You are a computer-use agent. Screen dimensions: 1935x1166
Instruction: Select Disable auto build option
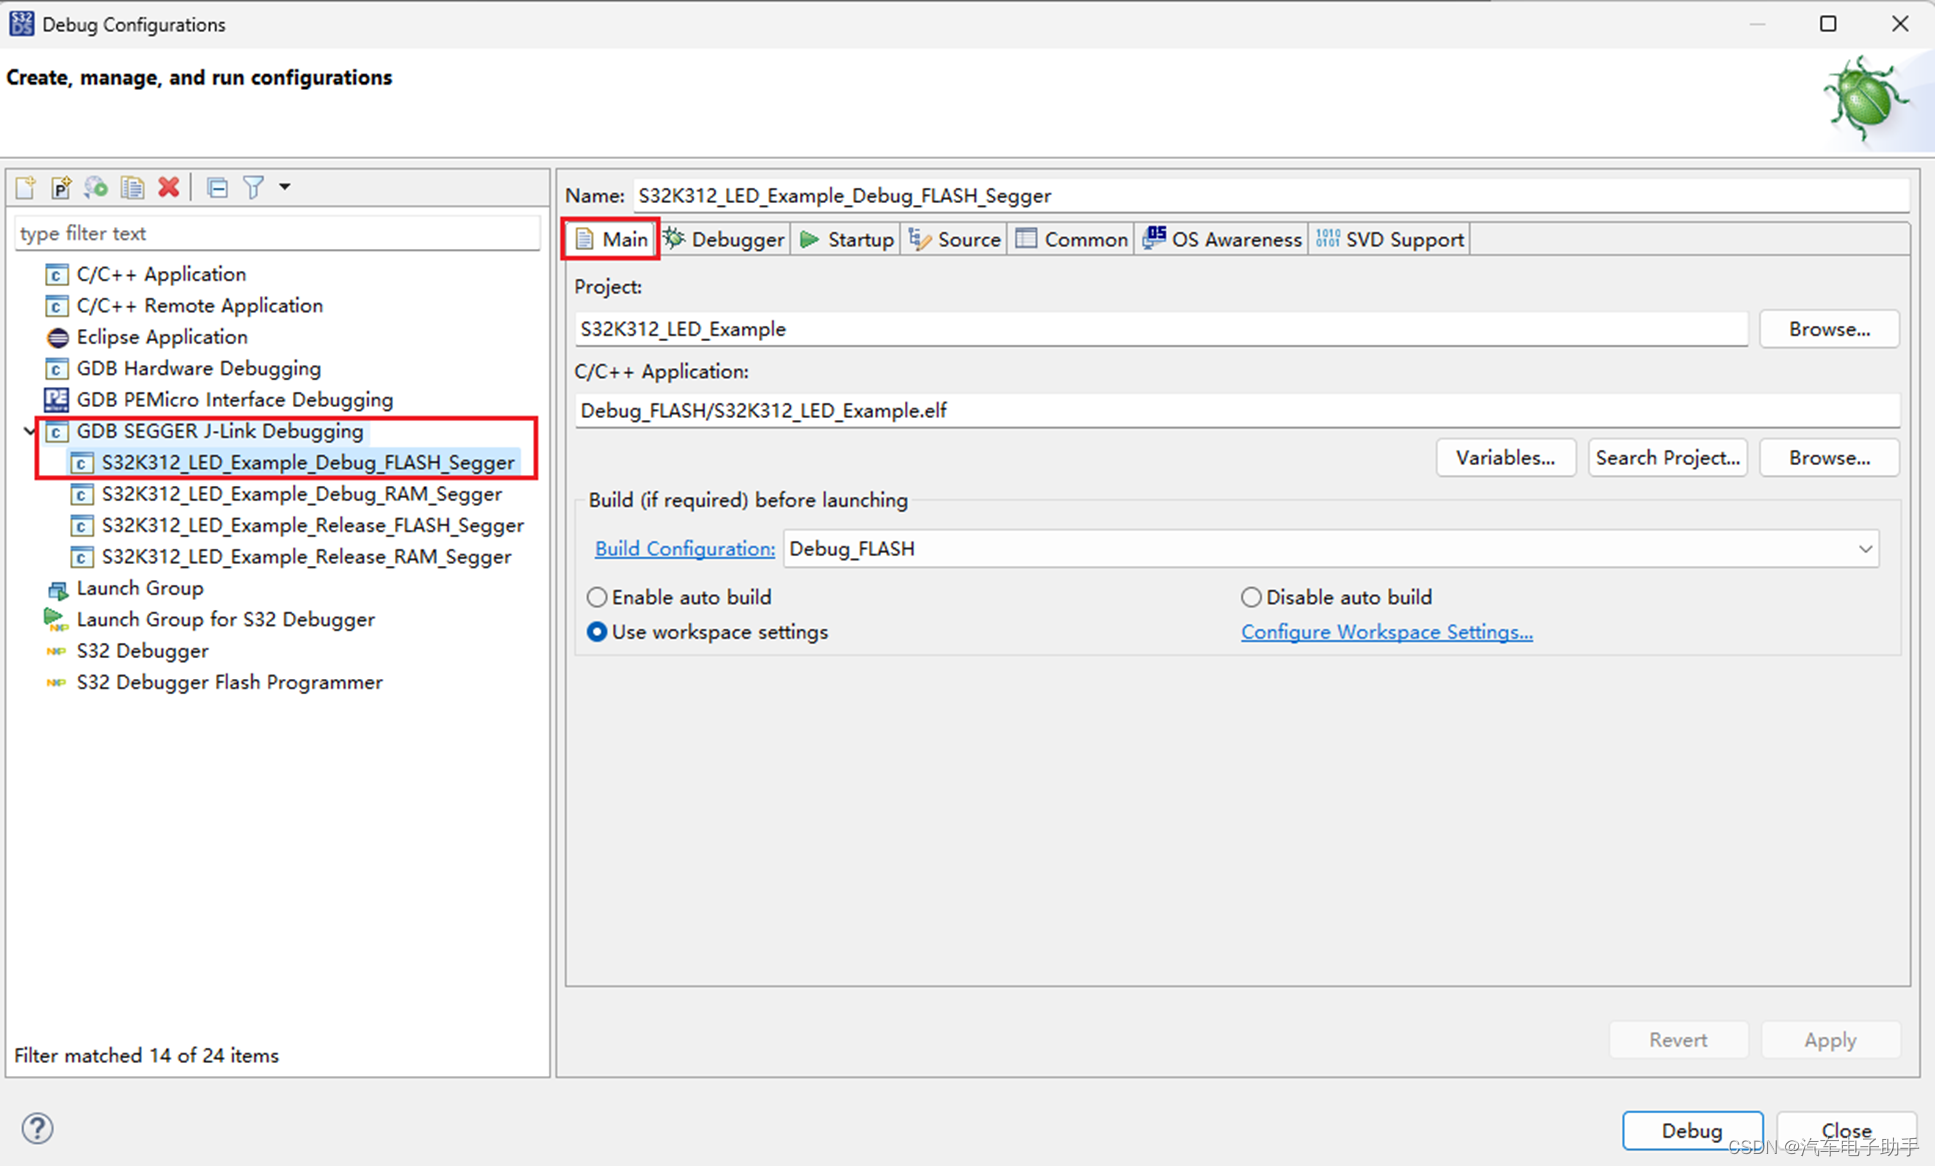(1251, 597)
